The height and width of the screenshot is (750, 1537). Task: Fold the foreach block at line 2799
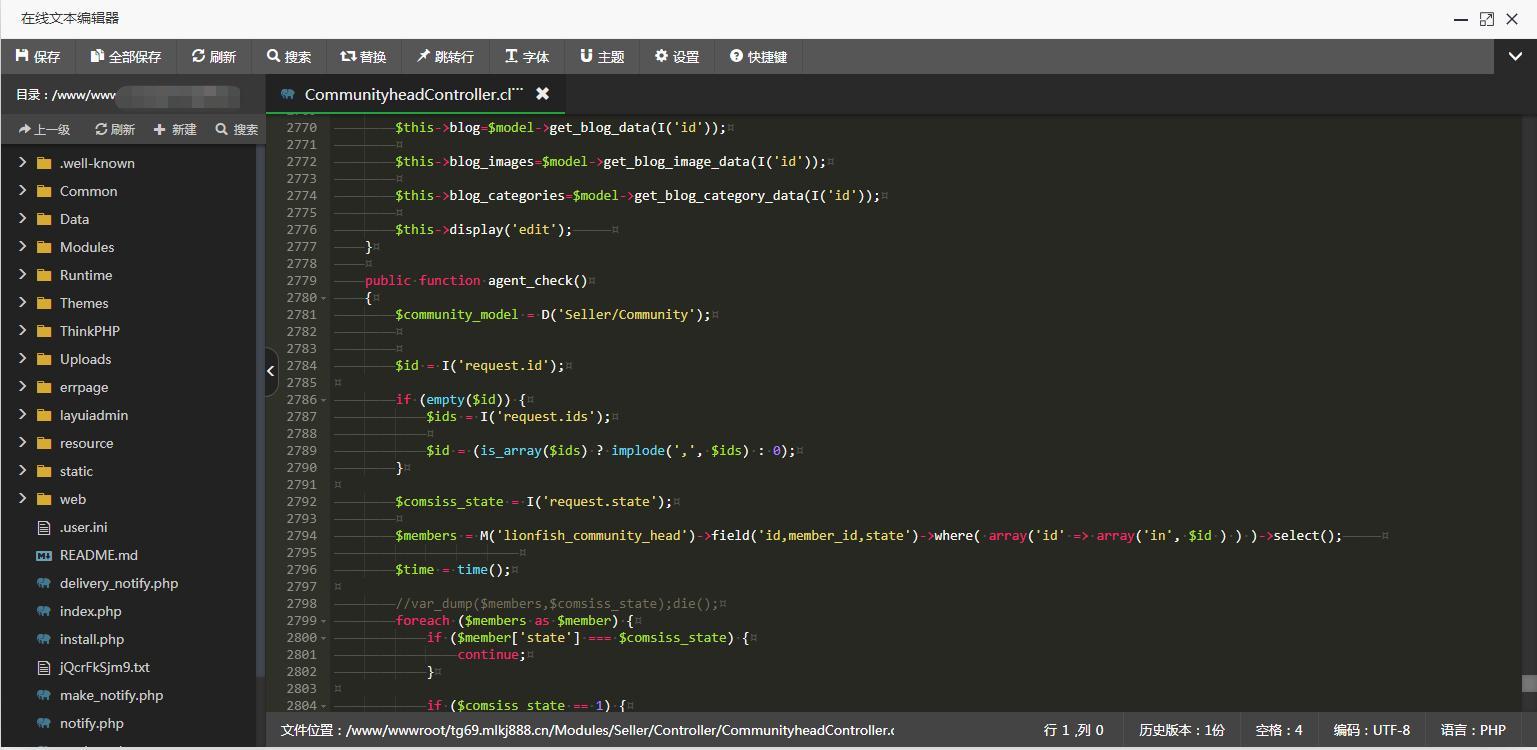pos(324,621)
